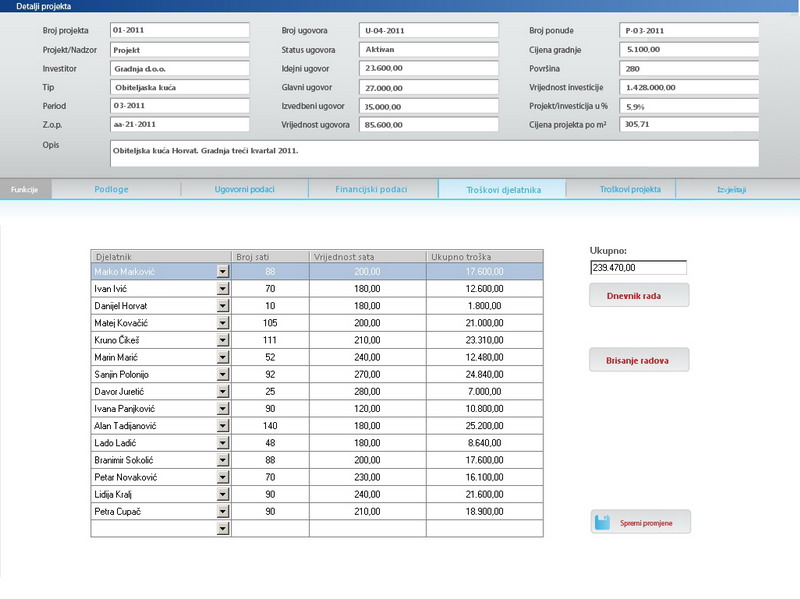Image resolution: width=800 pixels, height=599 pixels.
Task: Click hours value 140 for Alan Tadijanović
Action: pyautogui.click(x=270, y=426)
